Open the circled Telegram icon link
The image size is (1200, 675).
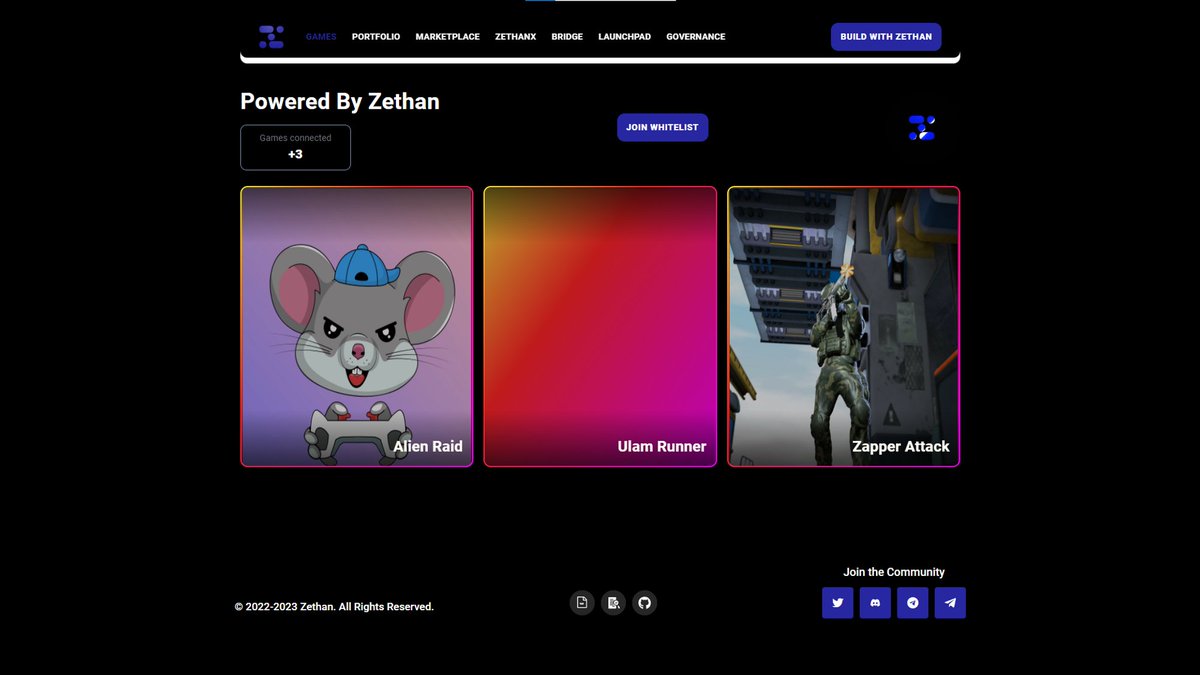[913, 603]
